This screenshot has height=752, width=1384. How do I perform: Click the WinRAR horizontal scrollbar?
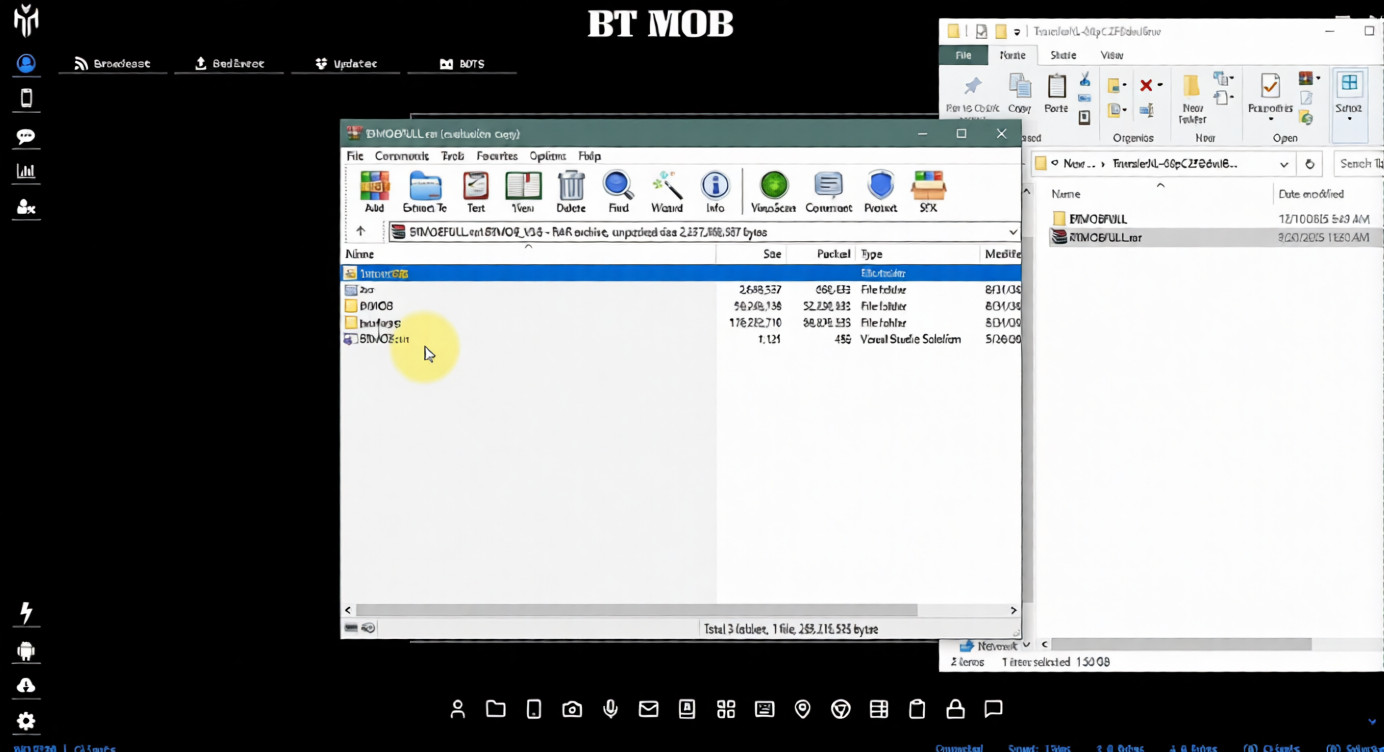[x=636, y=610]
